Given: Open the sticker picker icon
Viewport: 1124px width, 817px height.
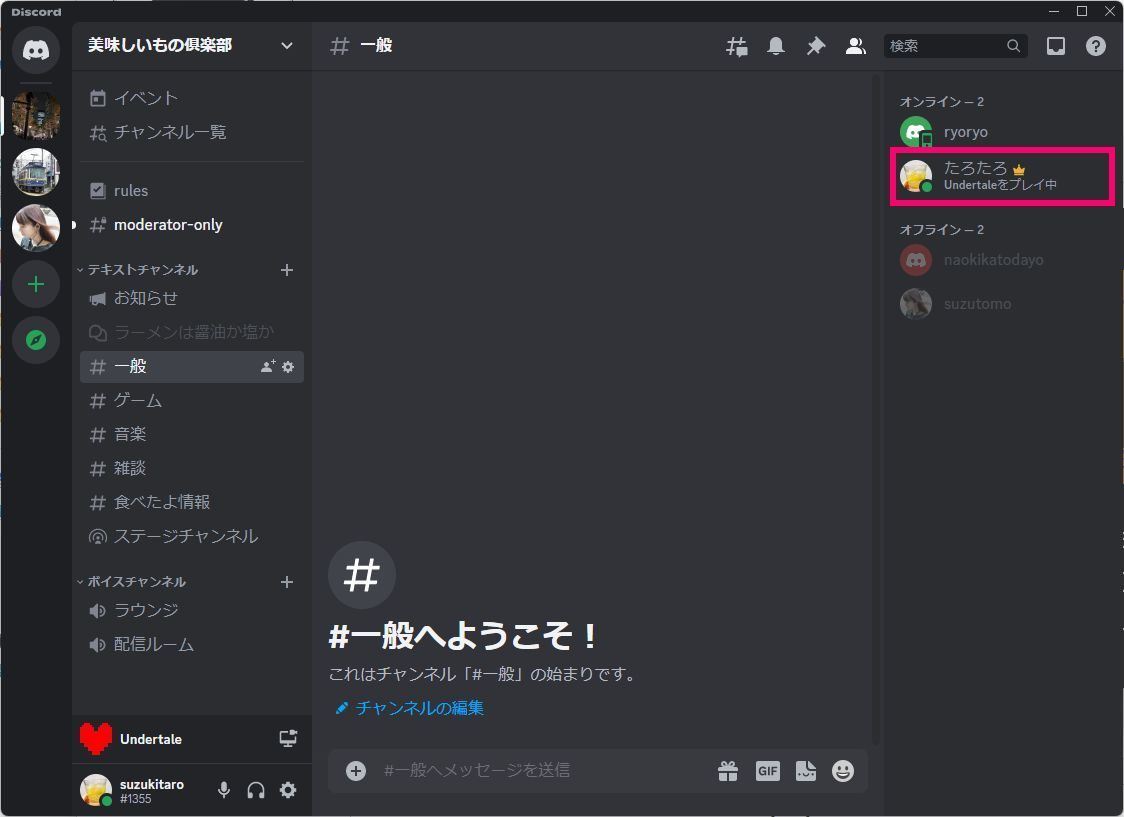Looking at the screenshot, I should 806,770.
